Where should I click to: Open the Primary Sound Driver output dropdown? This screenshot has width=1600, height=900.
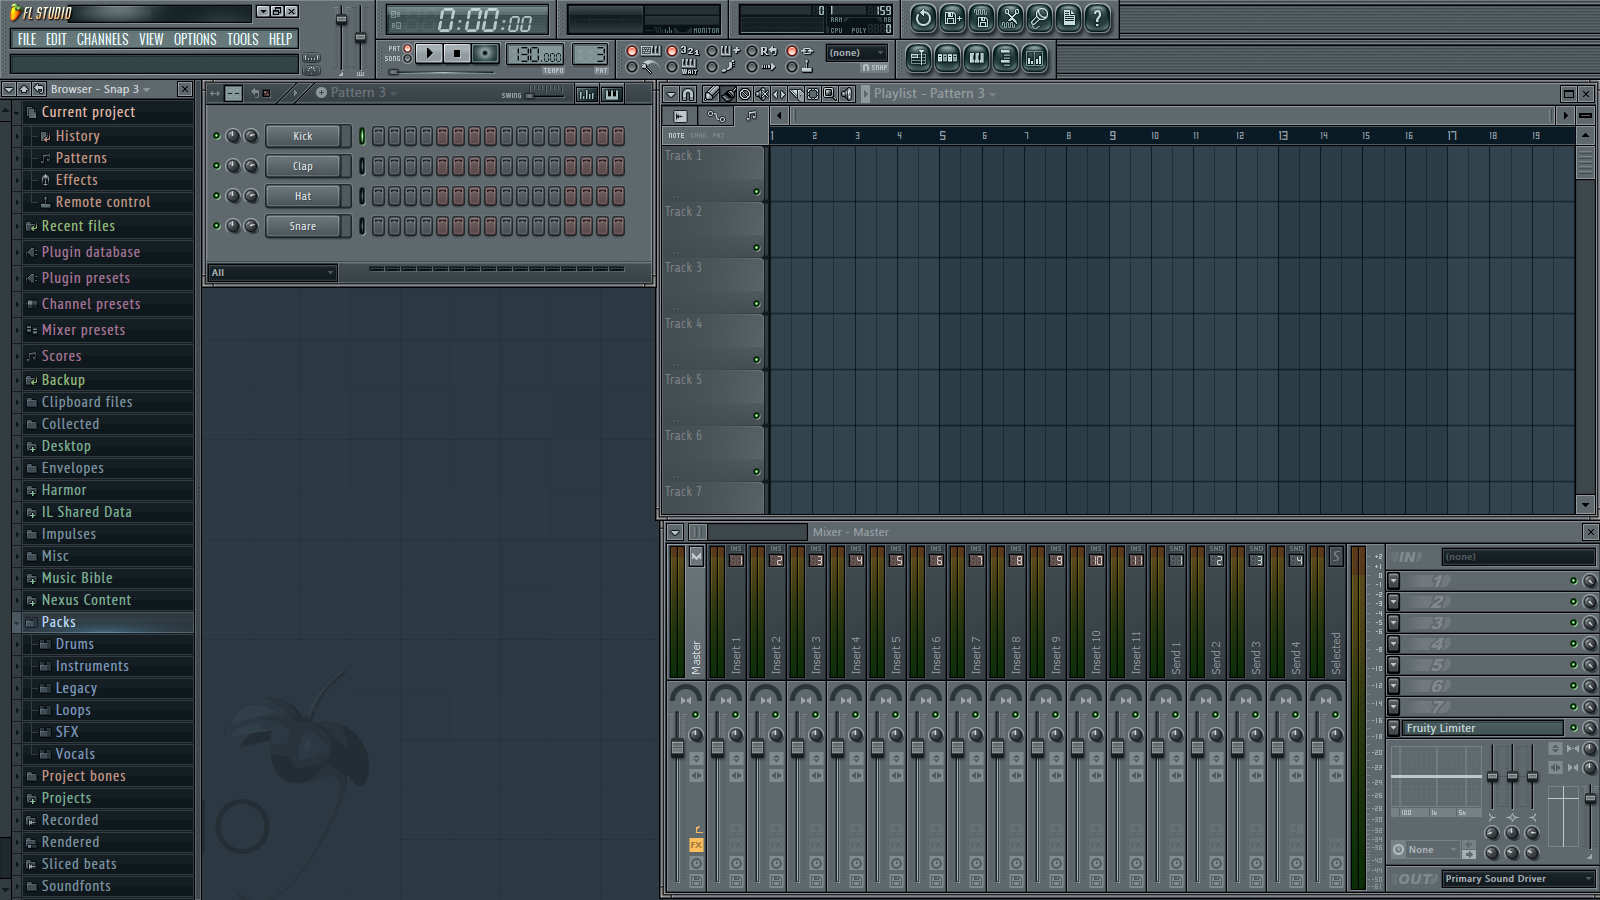click(x=1517, y=879)
